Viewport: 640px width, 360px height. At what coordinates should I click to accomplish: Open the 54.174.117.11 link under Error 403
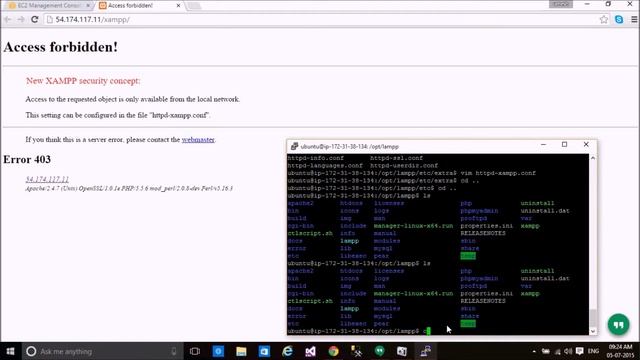(47, 179)
